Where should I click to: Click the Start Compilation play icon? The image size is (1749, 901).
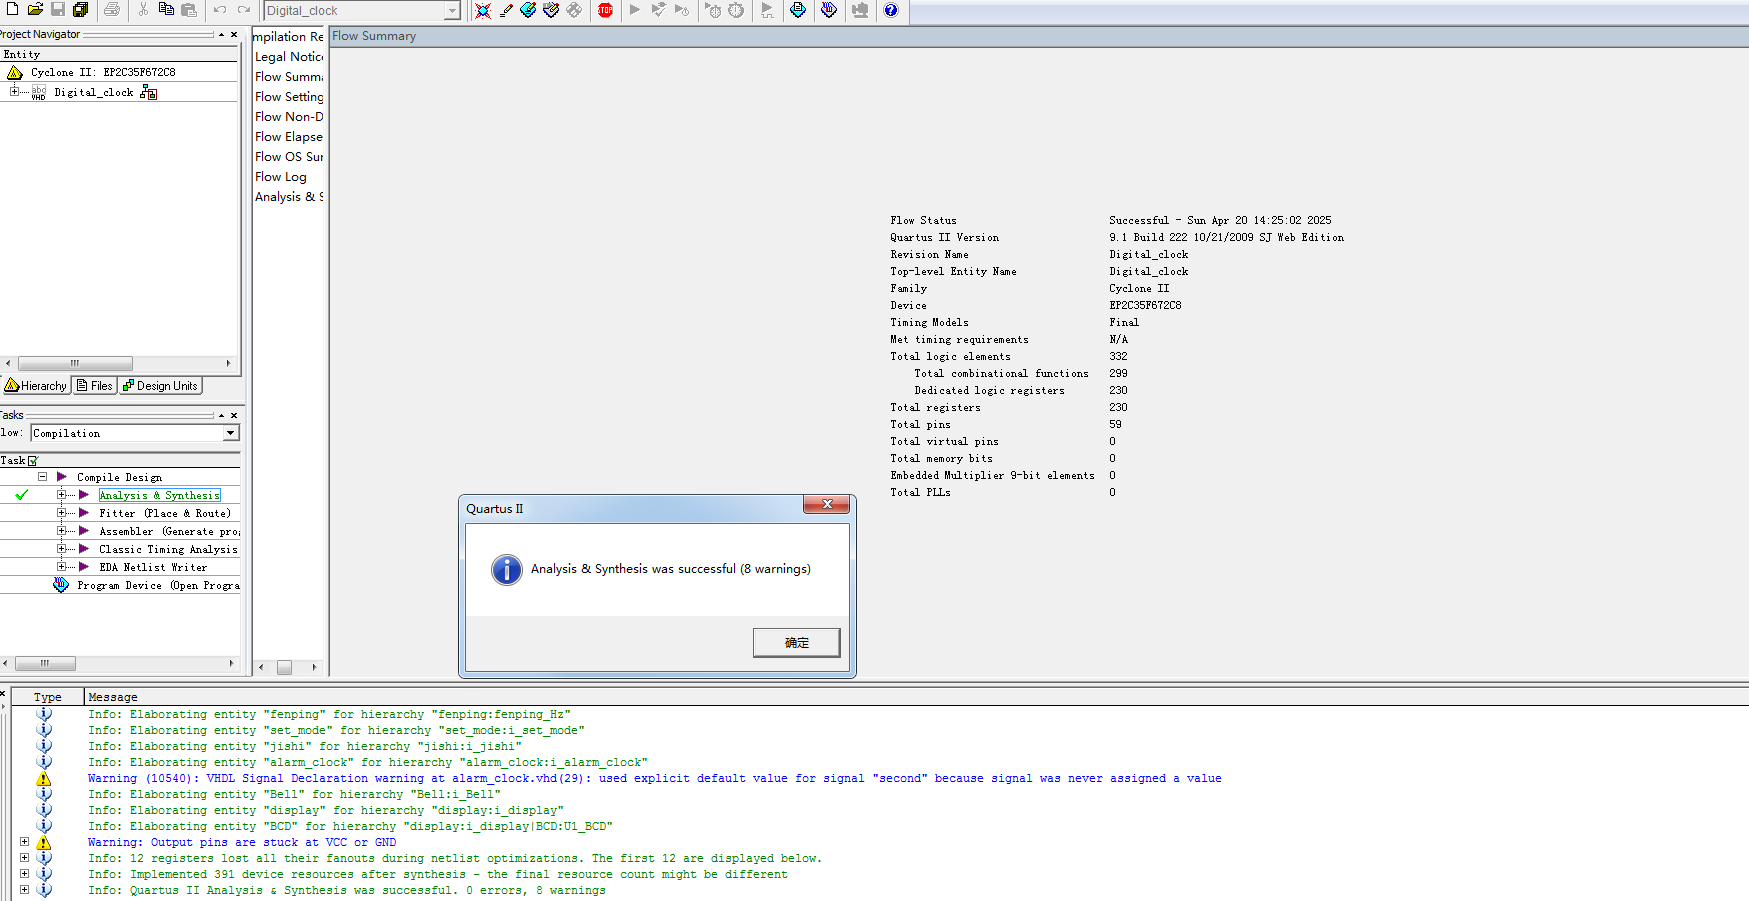[x=635, y=10]
